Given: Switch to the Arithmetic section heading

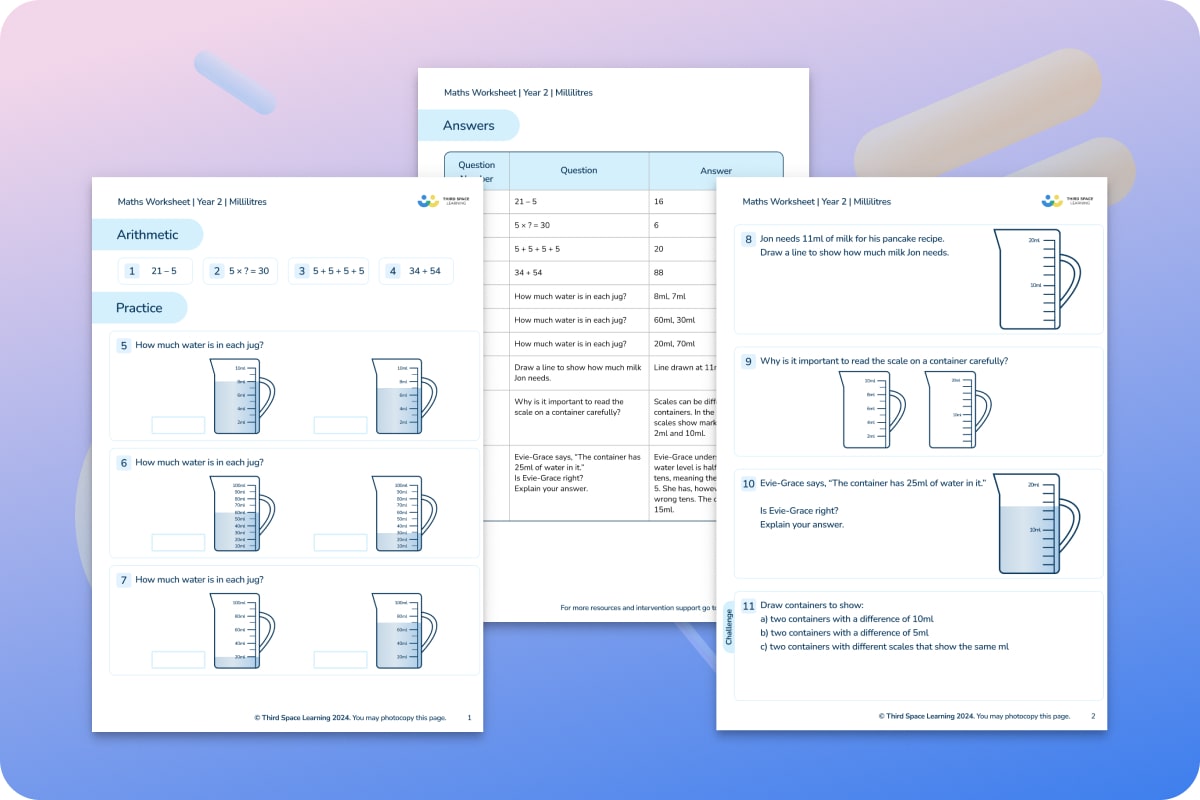Looking at the screenshot, I should pos(147,234).
